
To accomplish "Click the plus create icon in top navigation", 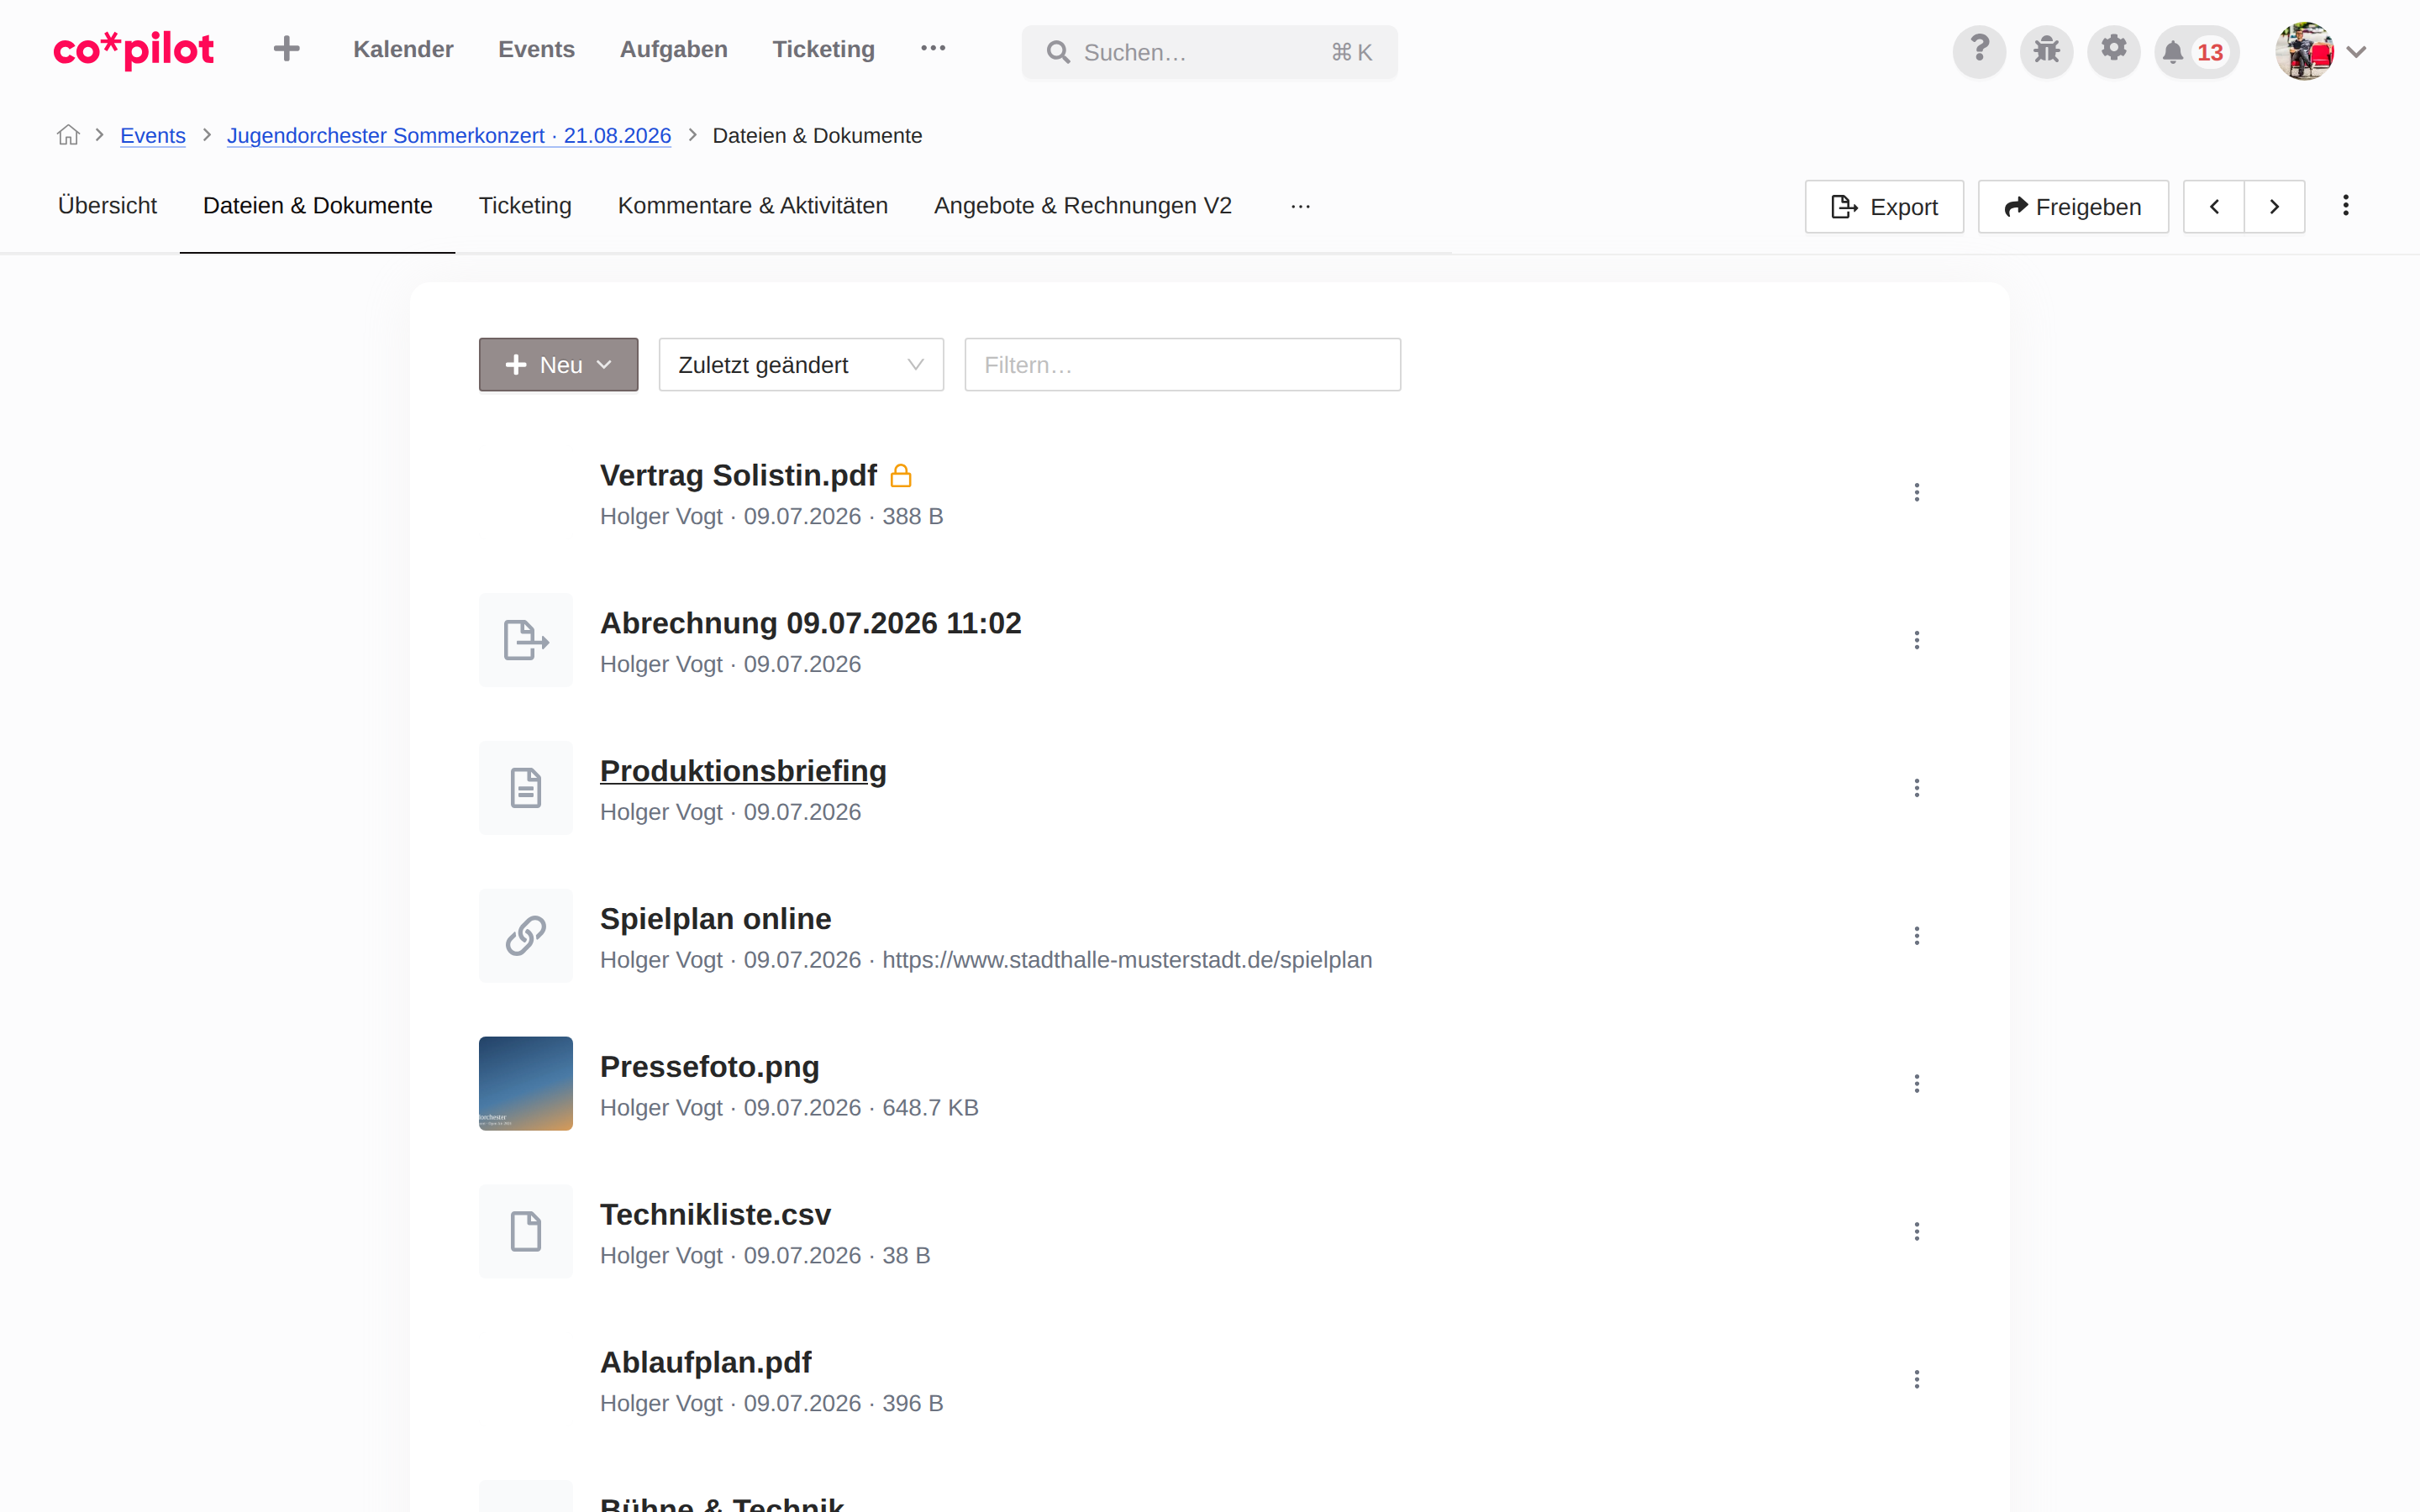I will tap(286, 49).
